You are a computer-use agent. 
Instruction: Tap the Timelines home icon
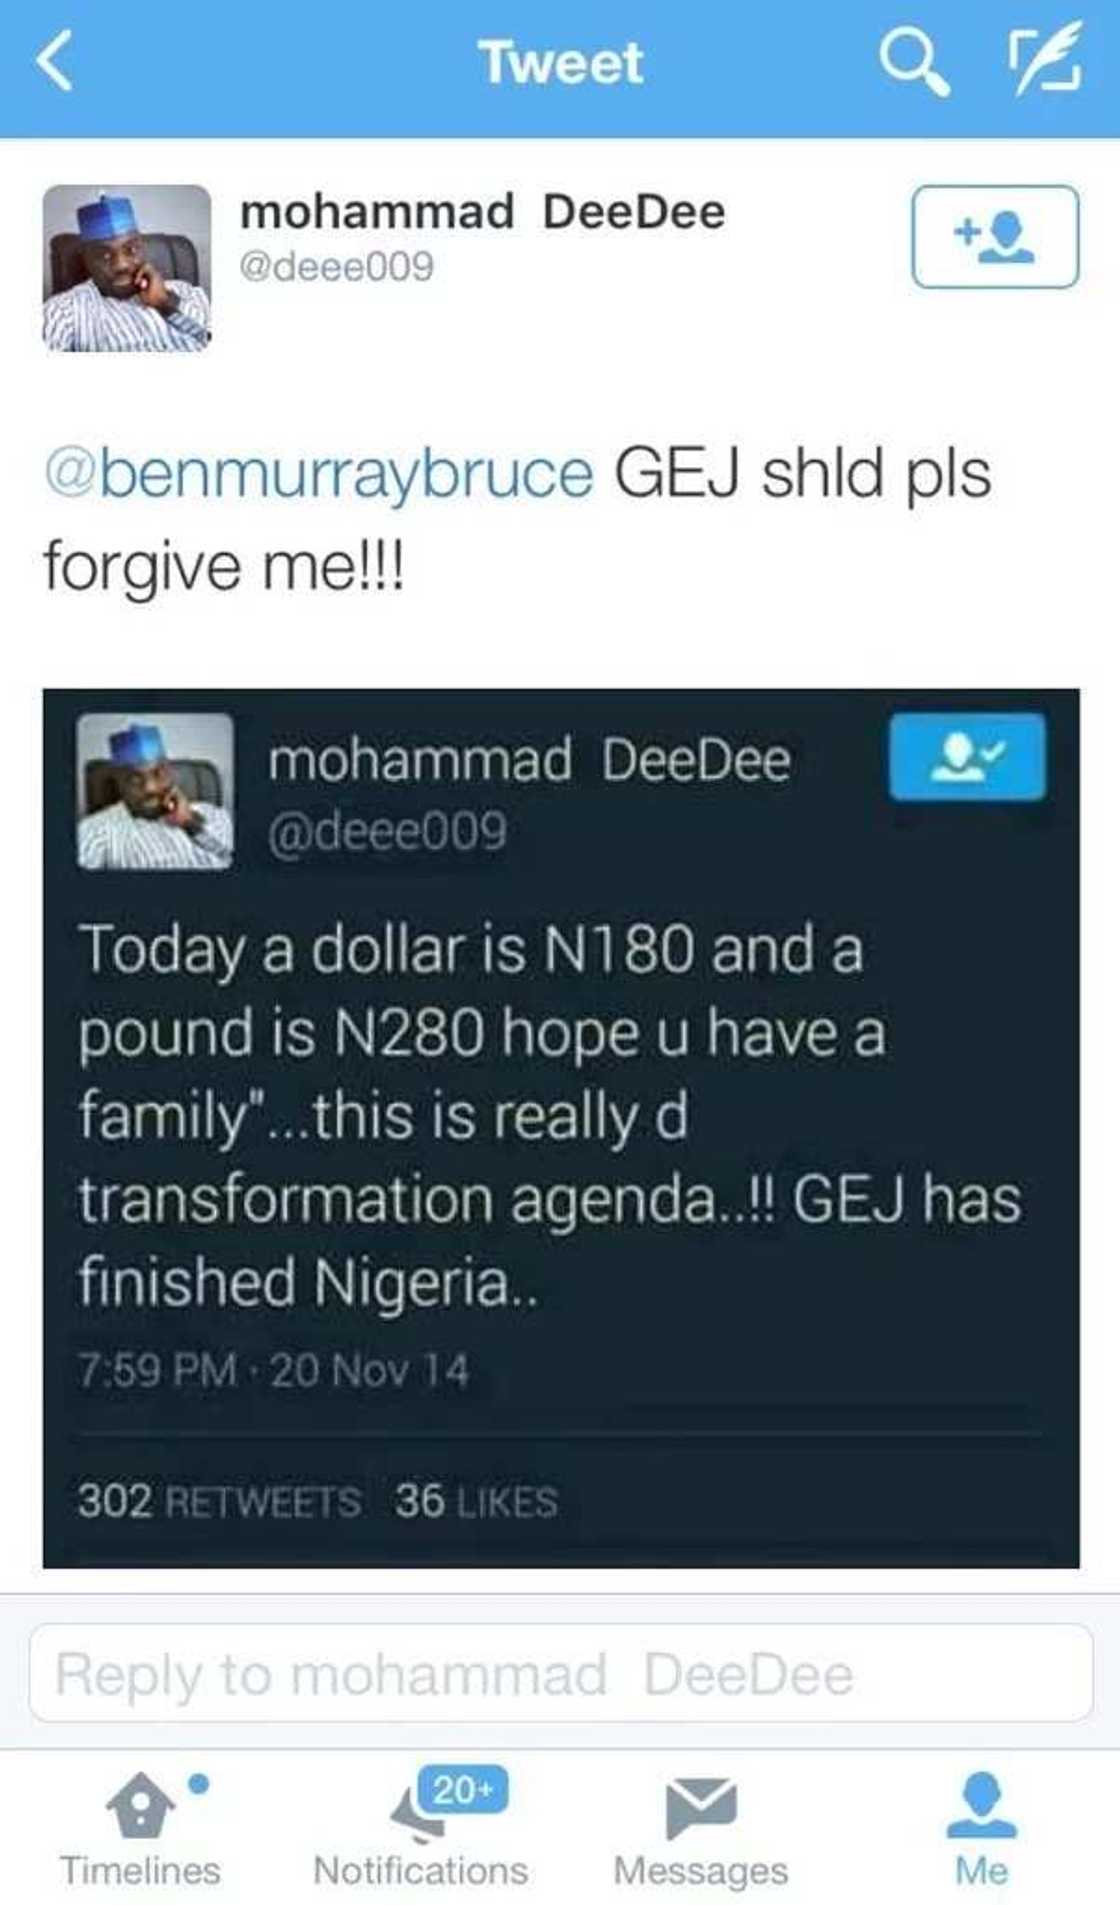point(140,1804)
